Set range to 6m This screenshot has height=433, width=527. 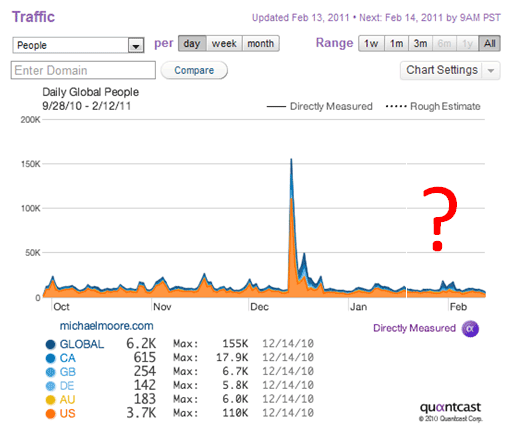coord(444,43)
